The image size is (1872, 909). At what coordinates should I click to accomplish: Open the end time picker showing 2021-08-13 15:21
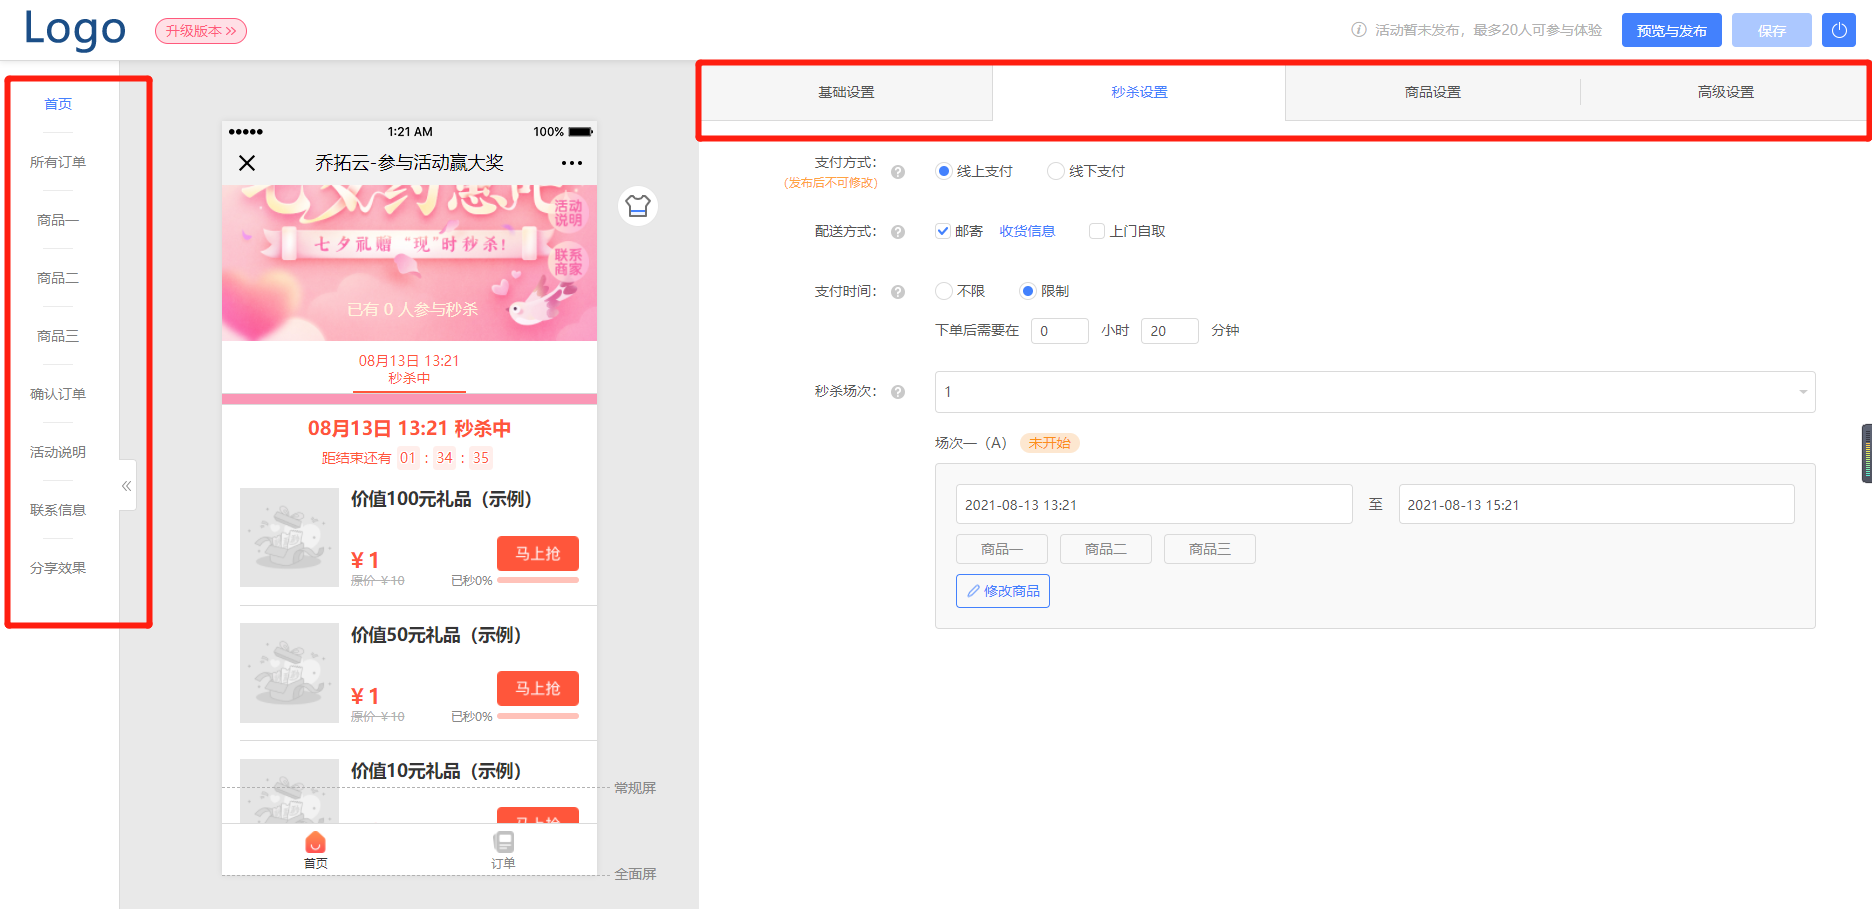(x=1595, y=504)
